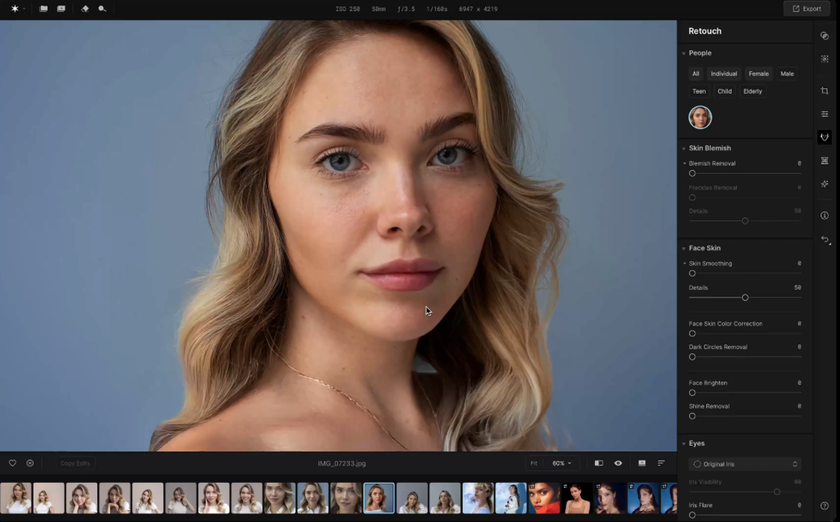Viewport: 840px width, 522px height.
Task: Toggle the eye preview visibility icon
Action: (618, 463)
